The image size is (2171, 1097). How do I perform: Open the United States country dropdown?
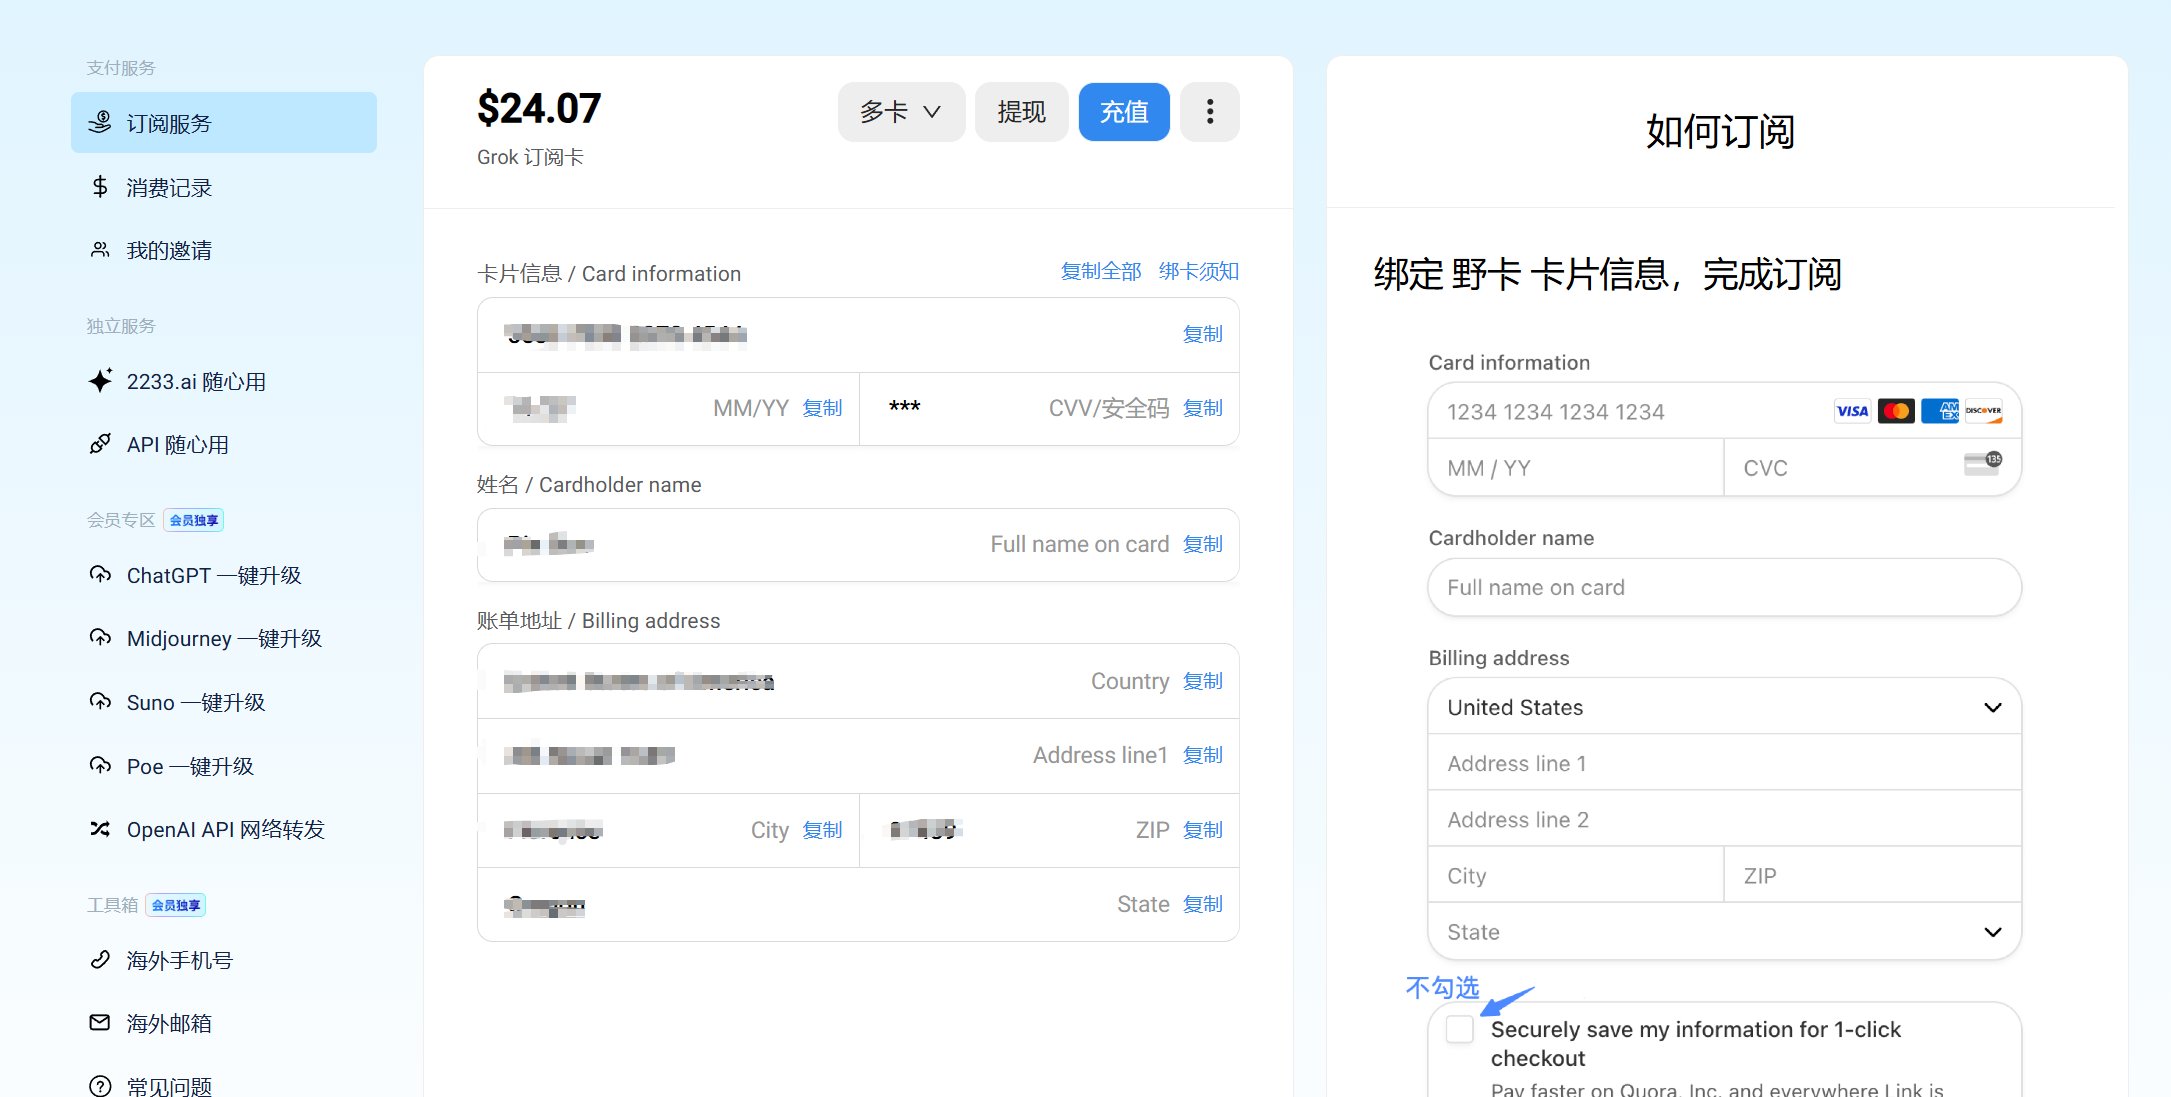tap(1724, 707)
